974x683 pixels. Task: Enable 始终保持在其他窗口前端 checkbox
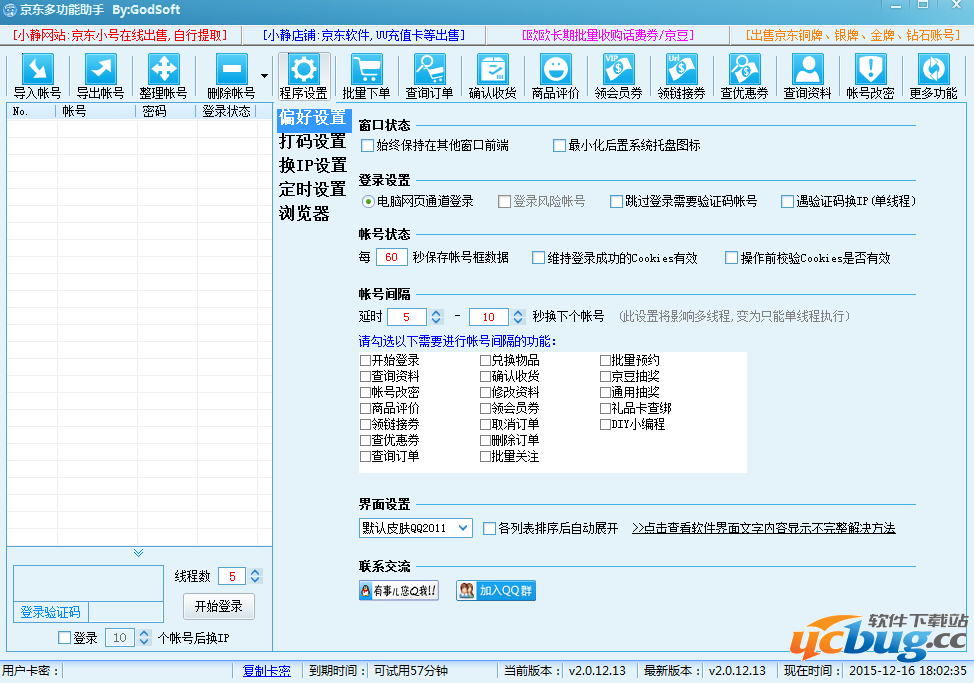[x=367, y=146]
